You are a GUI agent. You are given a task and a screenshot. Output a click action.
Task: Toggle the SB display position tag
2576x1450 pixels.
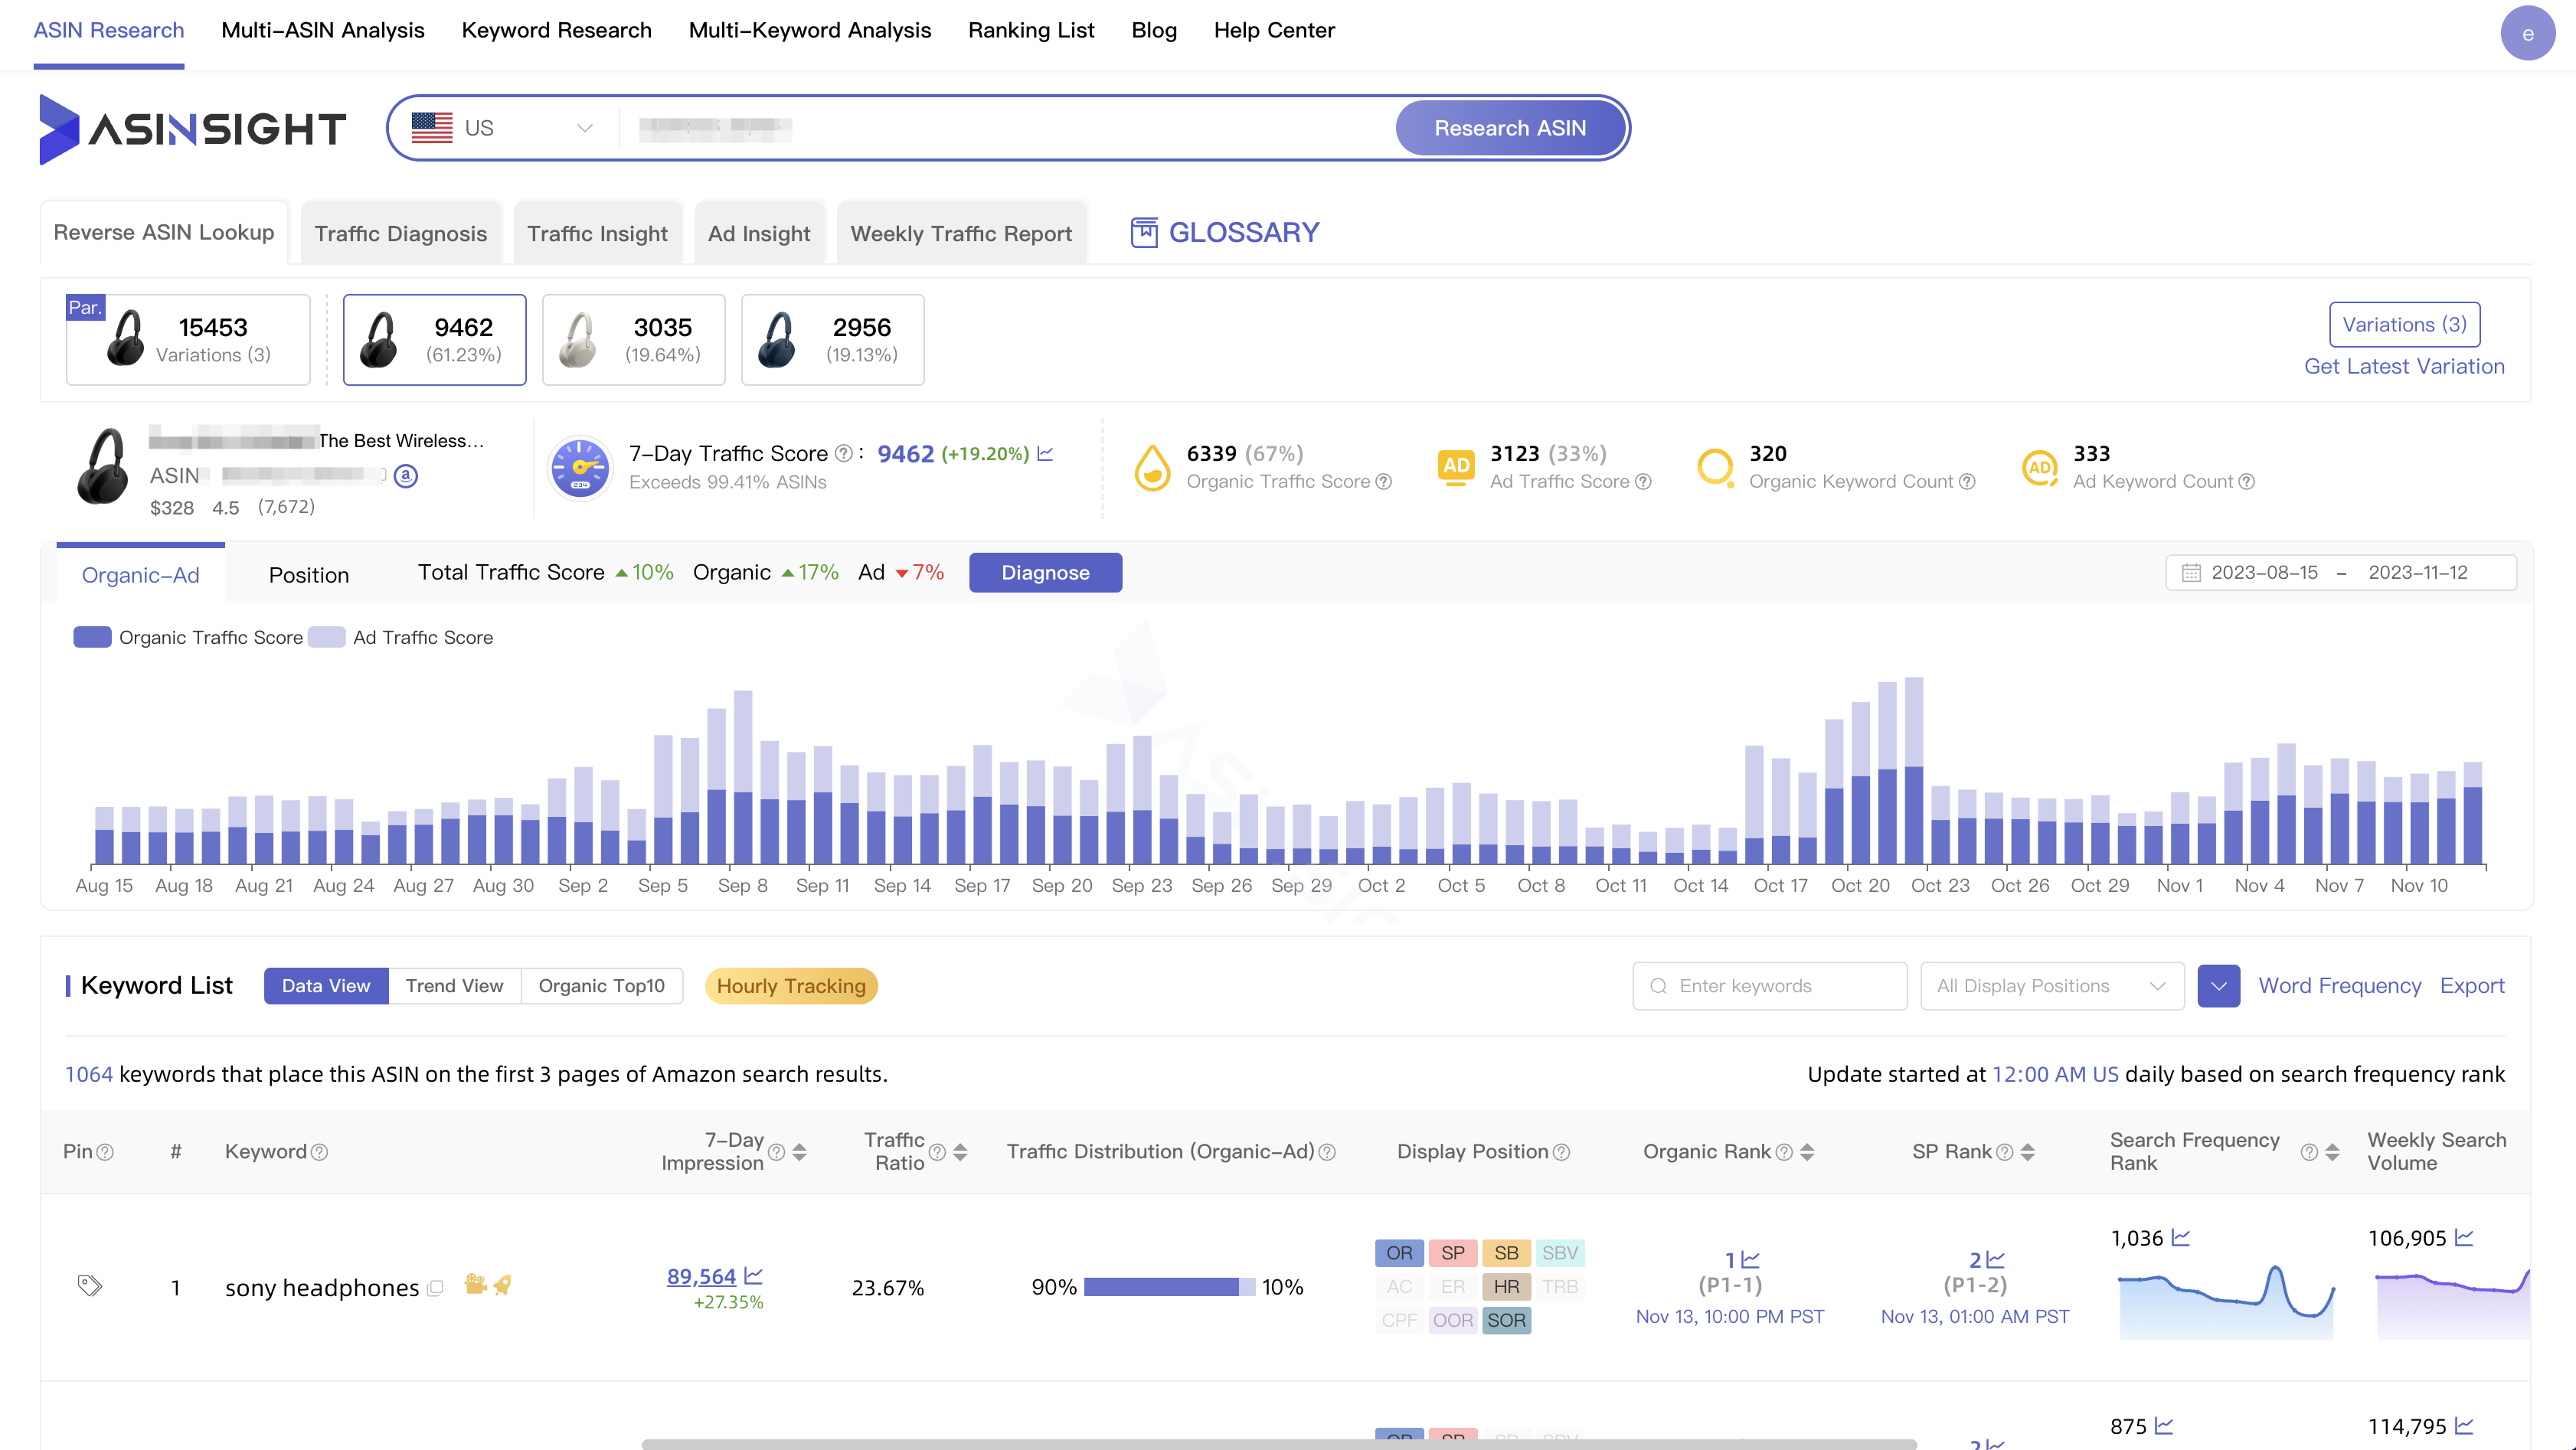click(x=1506, y=1253)
